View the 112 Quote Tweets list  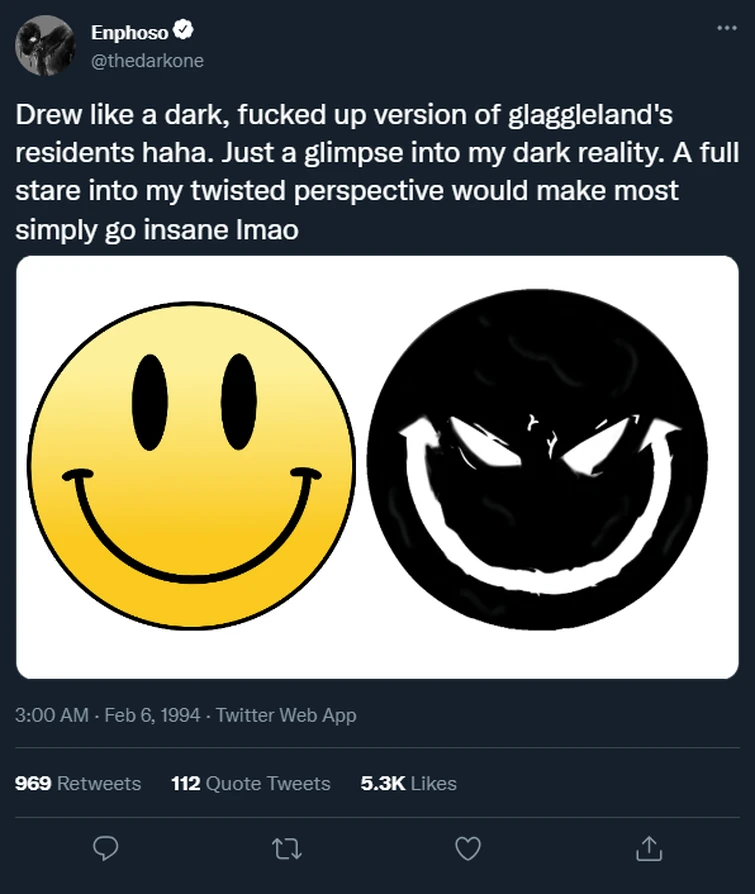[250, 783]
